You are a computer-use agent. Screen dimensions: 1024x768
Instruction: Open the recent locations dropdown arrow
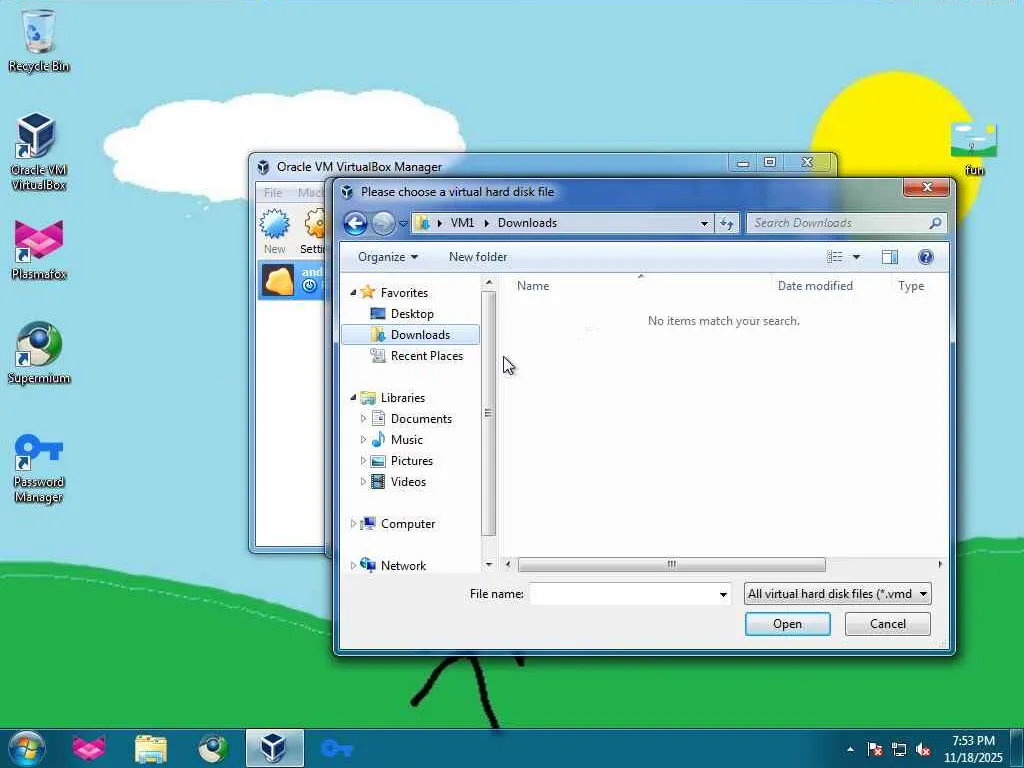pos(404,223)
